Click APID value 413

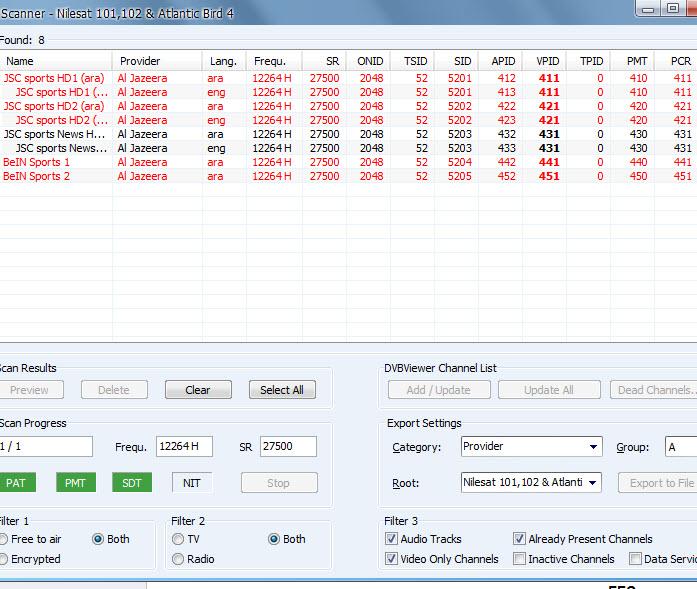pos(506,92)
